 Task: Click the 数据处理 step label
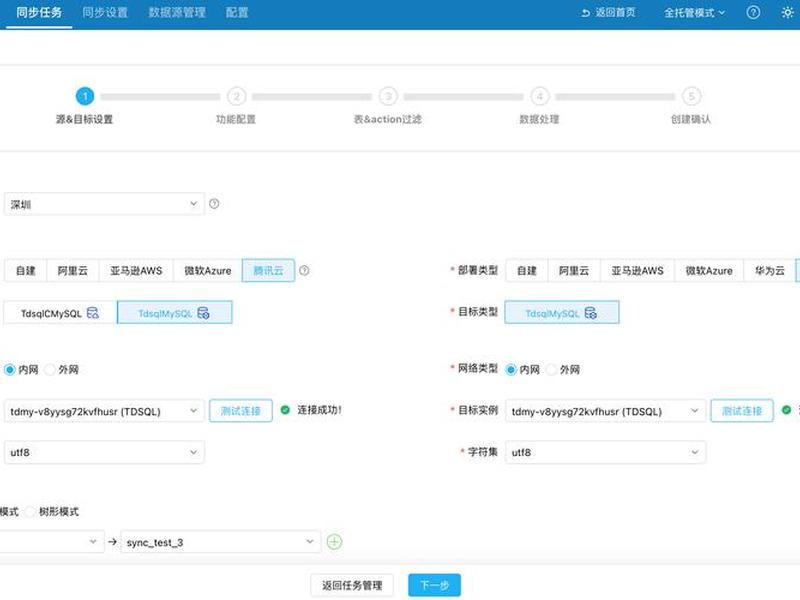[x=539, y=119]
